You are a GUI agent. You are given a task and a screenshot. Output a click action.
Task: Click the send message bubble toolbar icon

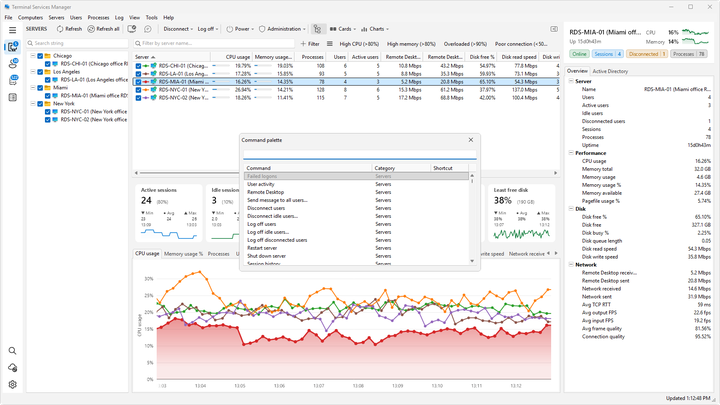(x=147, y=29)
